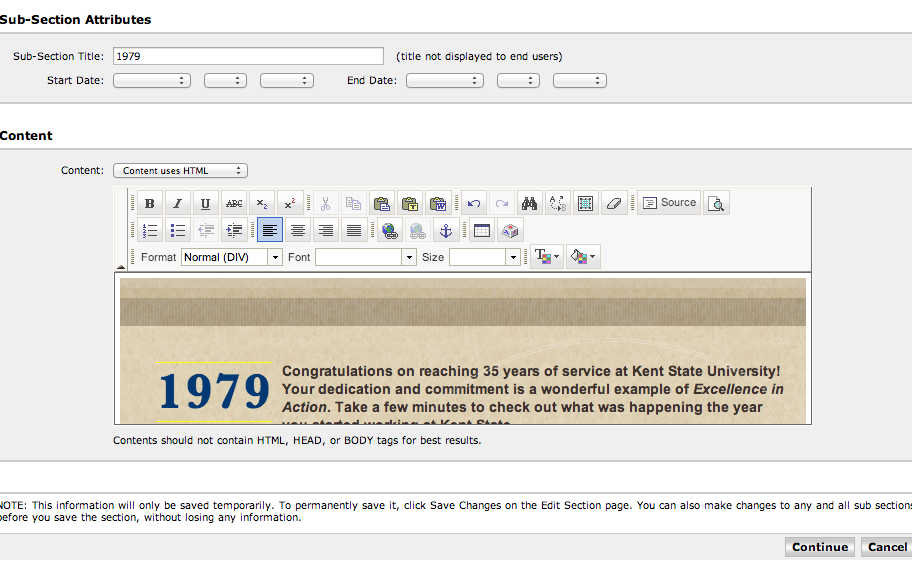This screenshot has height=568, width=912.
Task: Click Paste as plain text icon
Action: click(409, 203)
